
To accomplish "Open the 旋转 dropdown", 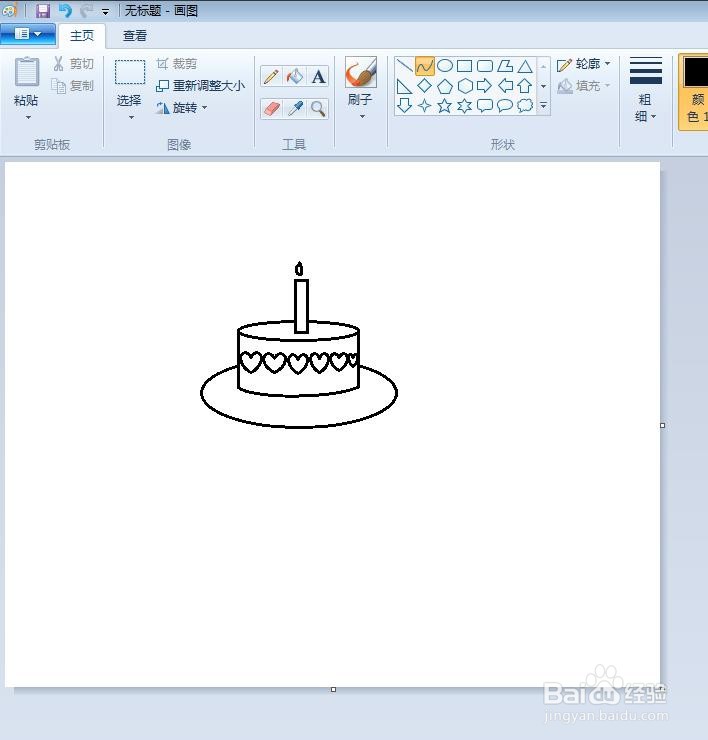I will 182,108.
